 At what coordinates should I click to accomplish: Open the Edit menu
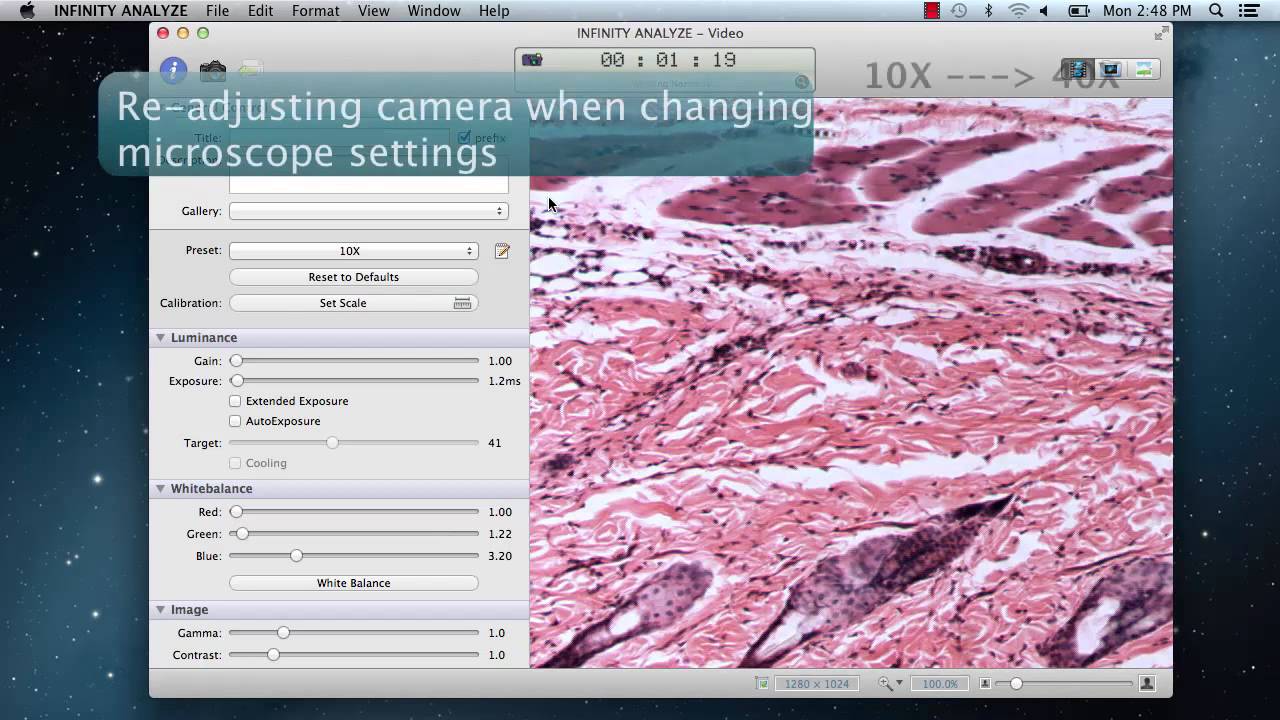pyautogui.click(x=261, y=11)
